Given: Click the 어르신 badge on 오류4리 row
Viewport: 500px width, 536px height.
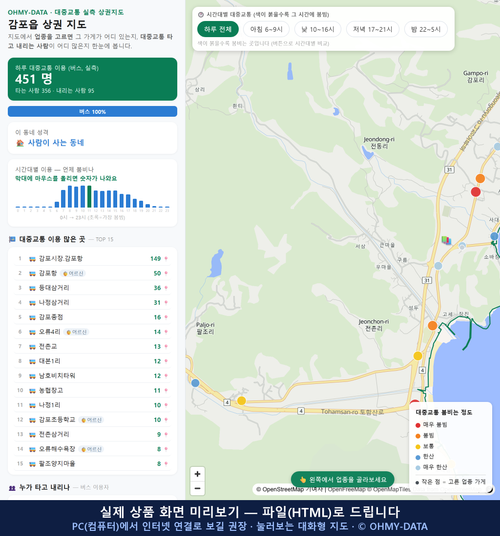Looking at the screenshot, I should pyautogui.click(x=76, y=332).
